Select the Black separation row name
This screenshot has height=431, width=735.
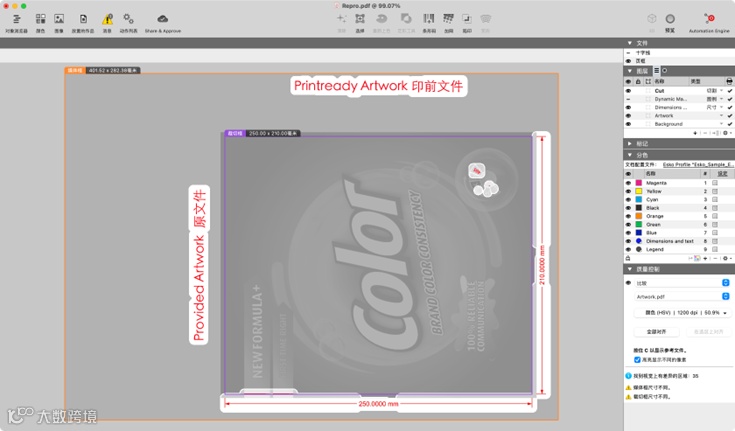tap(652, 208)
